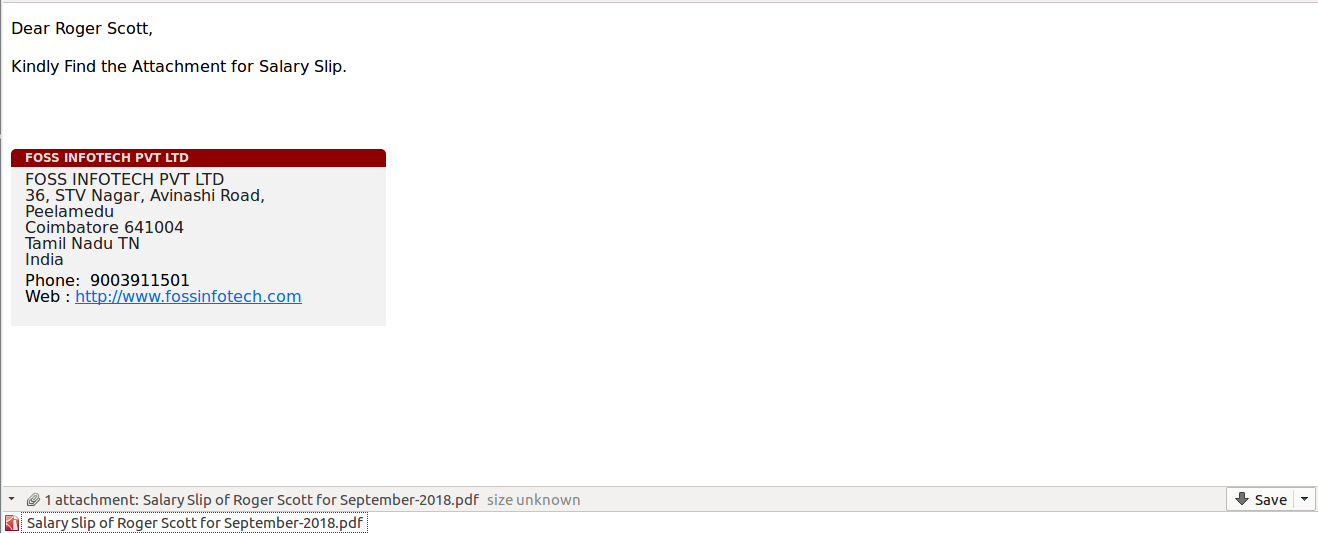Select the Salary Slip PDF attachment item
This screenshot has width=1318, height=533.
point(194,523)
